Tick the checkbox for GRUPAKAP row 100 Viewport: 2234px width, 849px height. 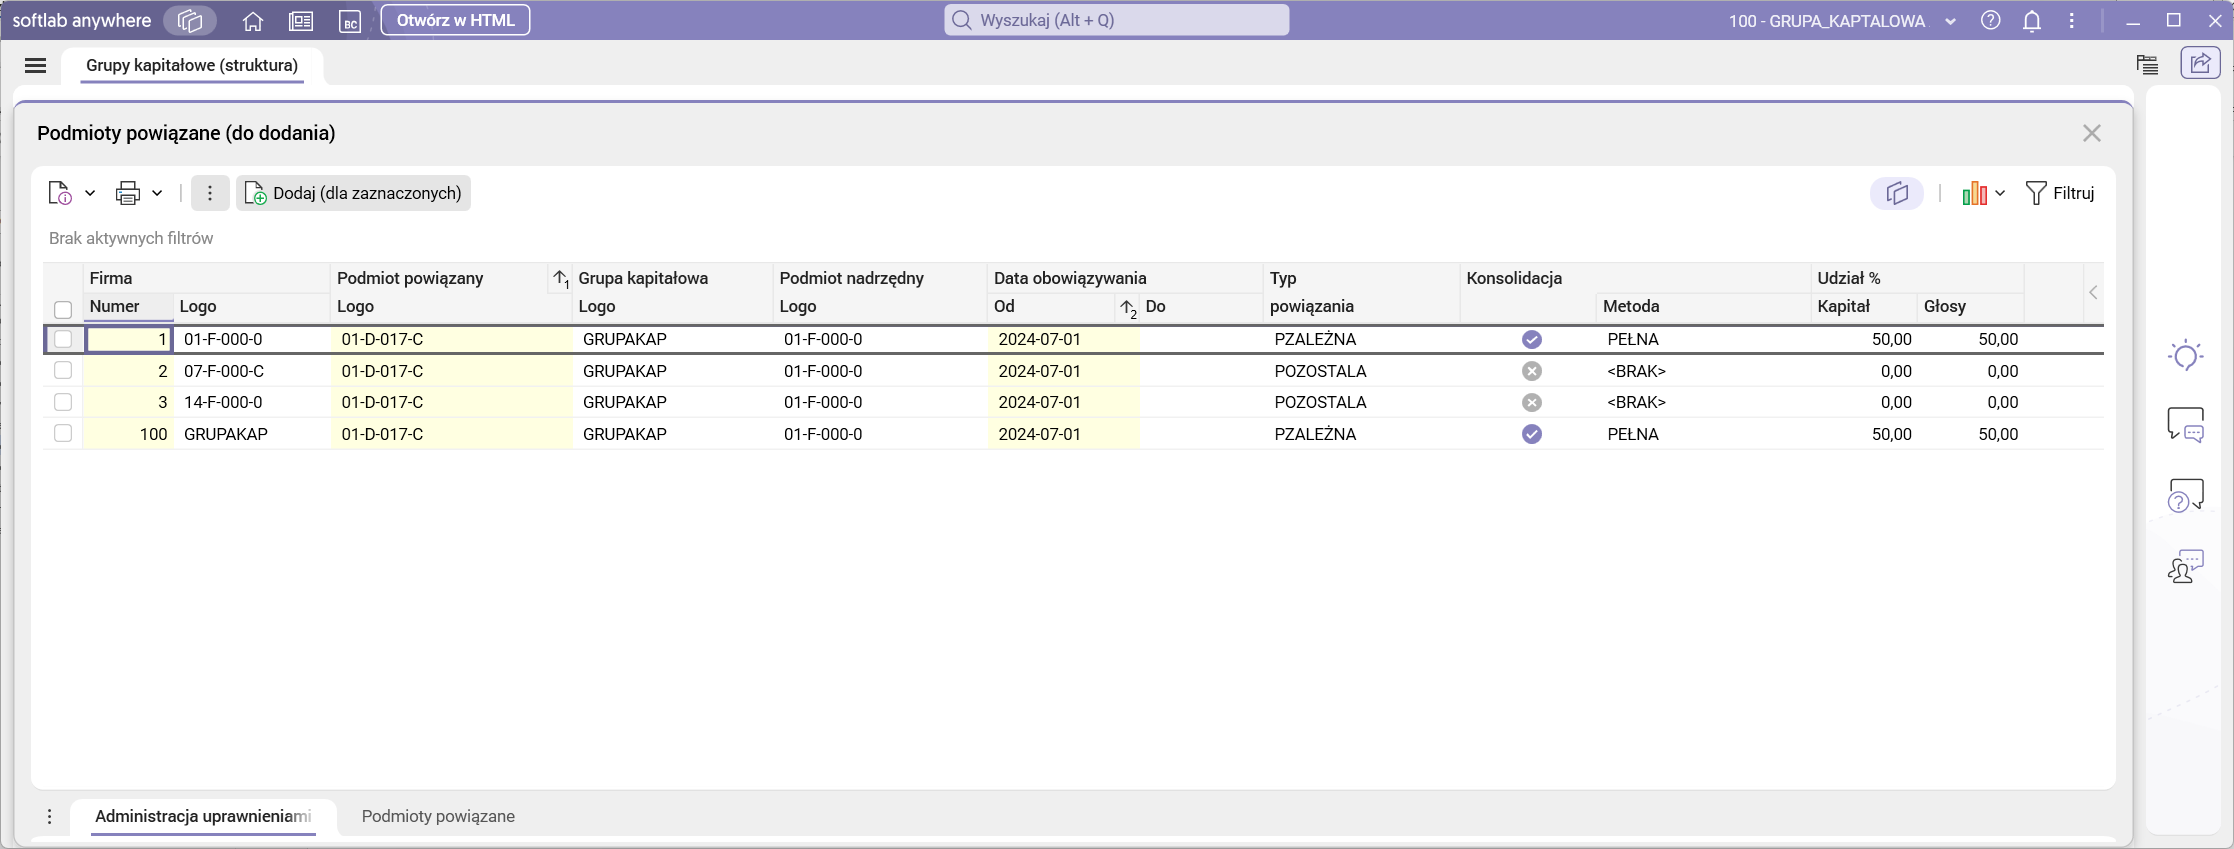click(x=63, y=434)
